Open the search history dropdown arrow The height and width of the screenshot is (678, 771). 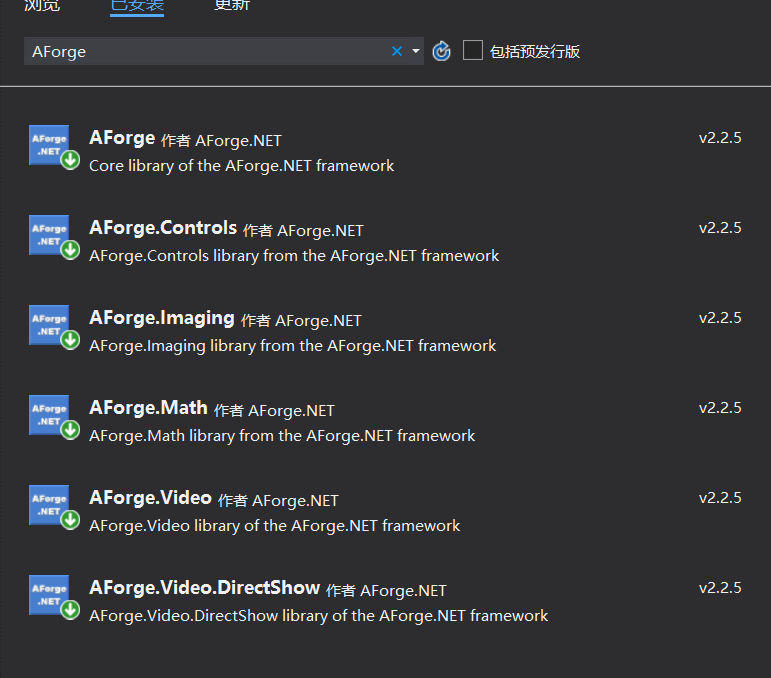pyautogui.click(x=415, y=51)
